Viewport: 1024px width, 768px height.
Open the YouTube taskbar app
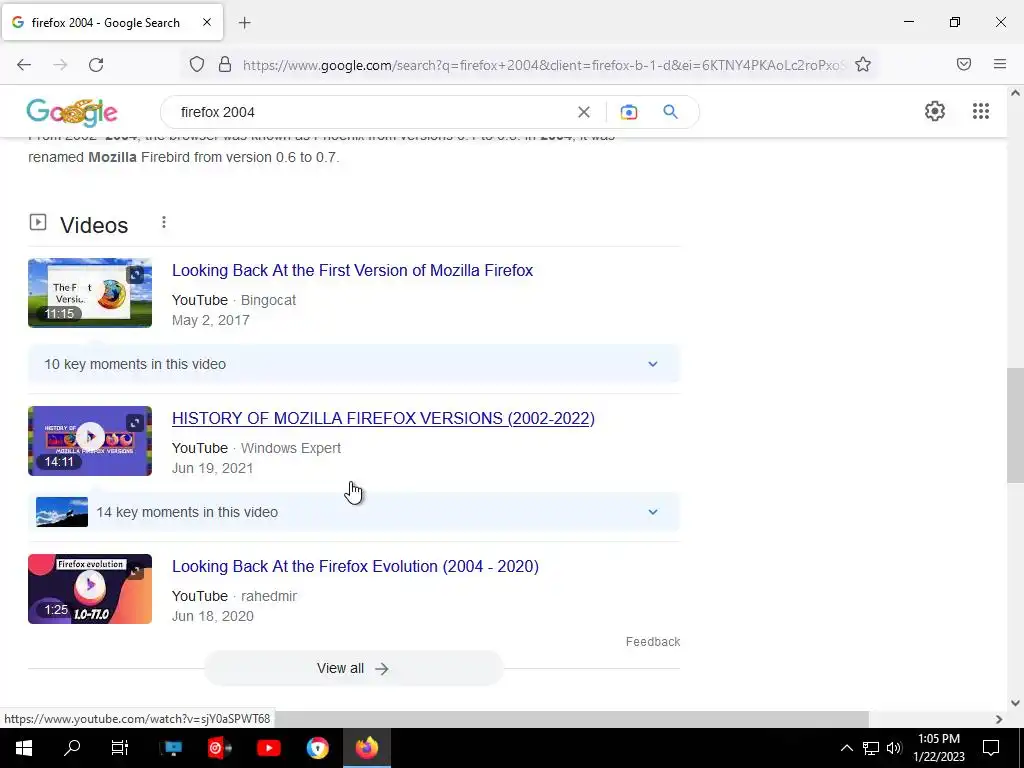pyautogui.click(x=268, y=748)
